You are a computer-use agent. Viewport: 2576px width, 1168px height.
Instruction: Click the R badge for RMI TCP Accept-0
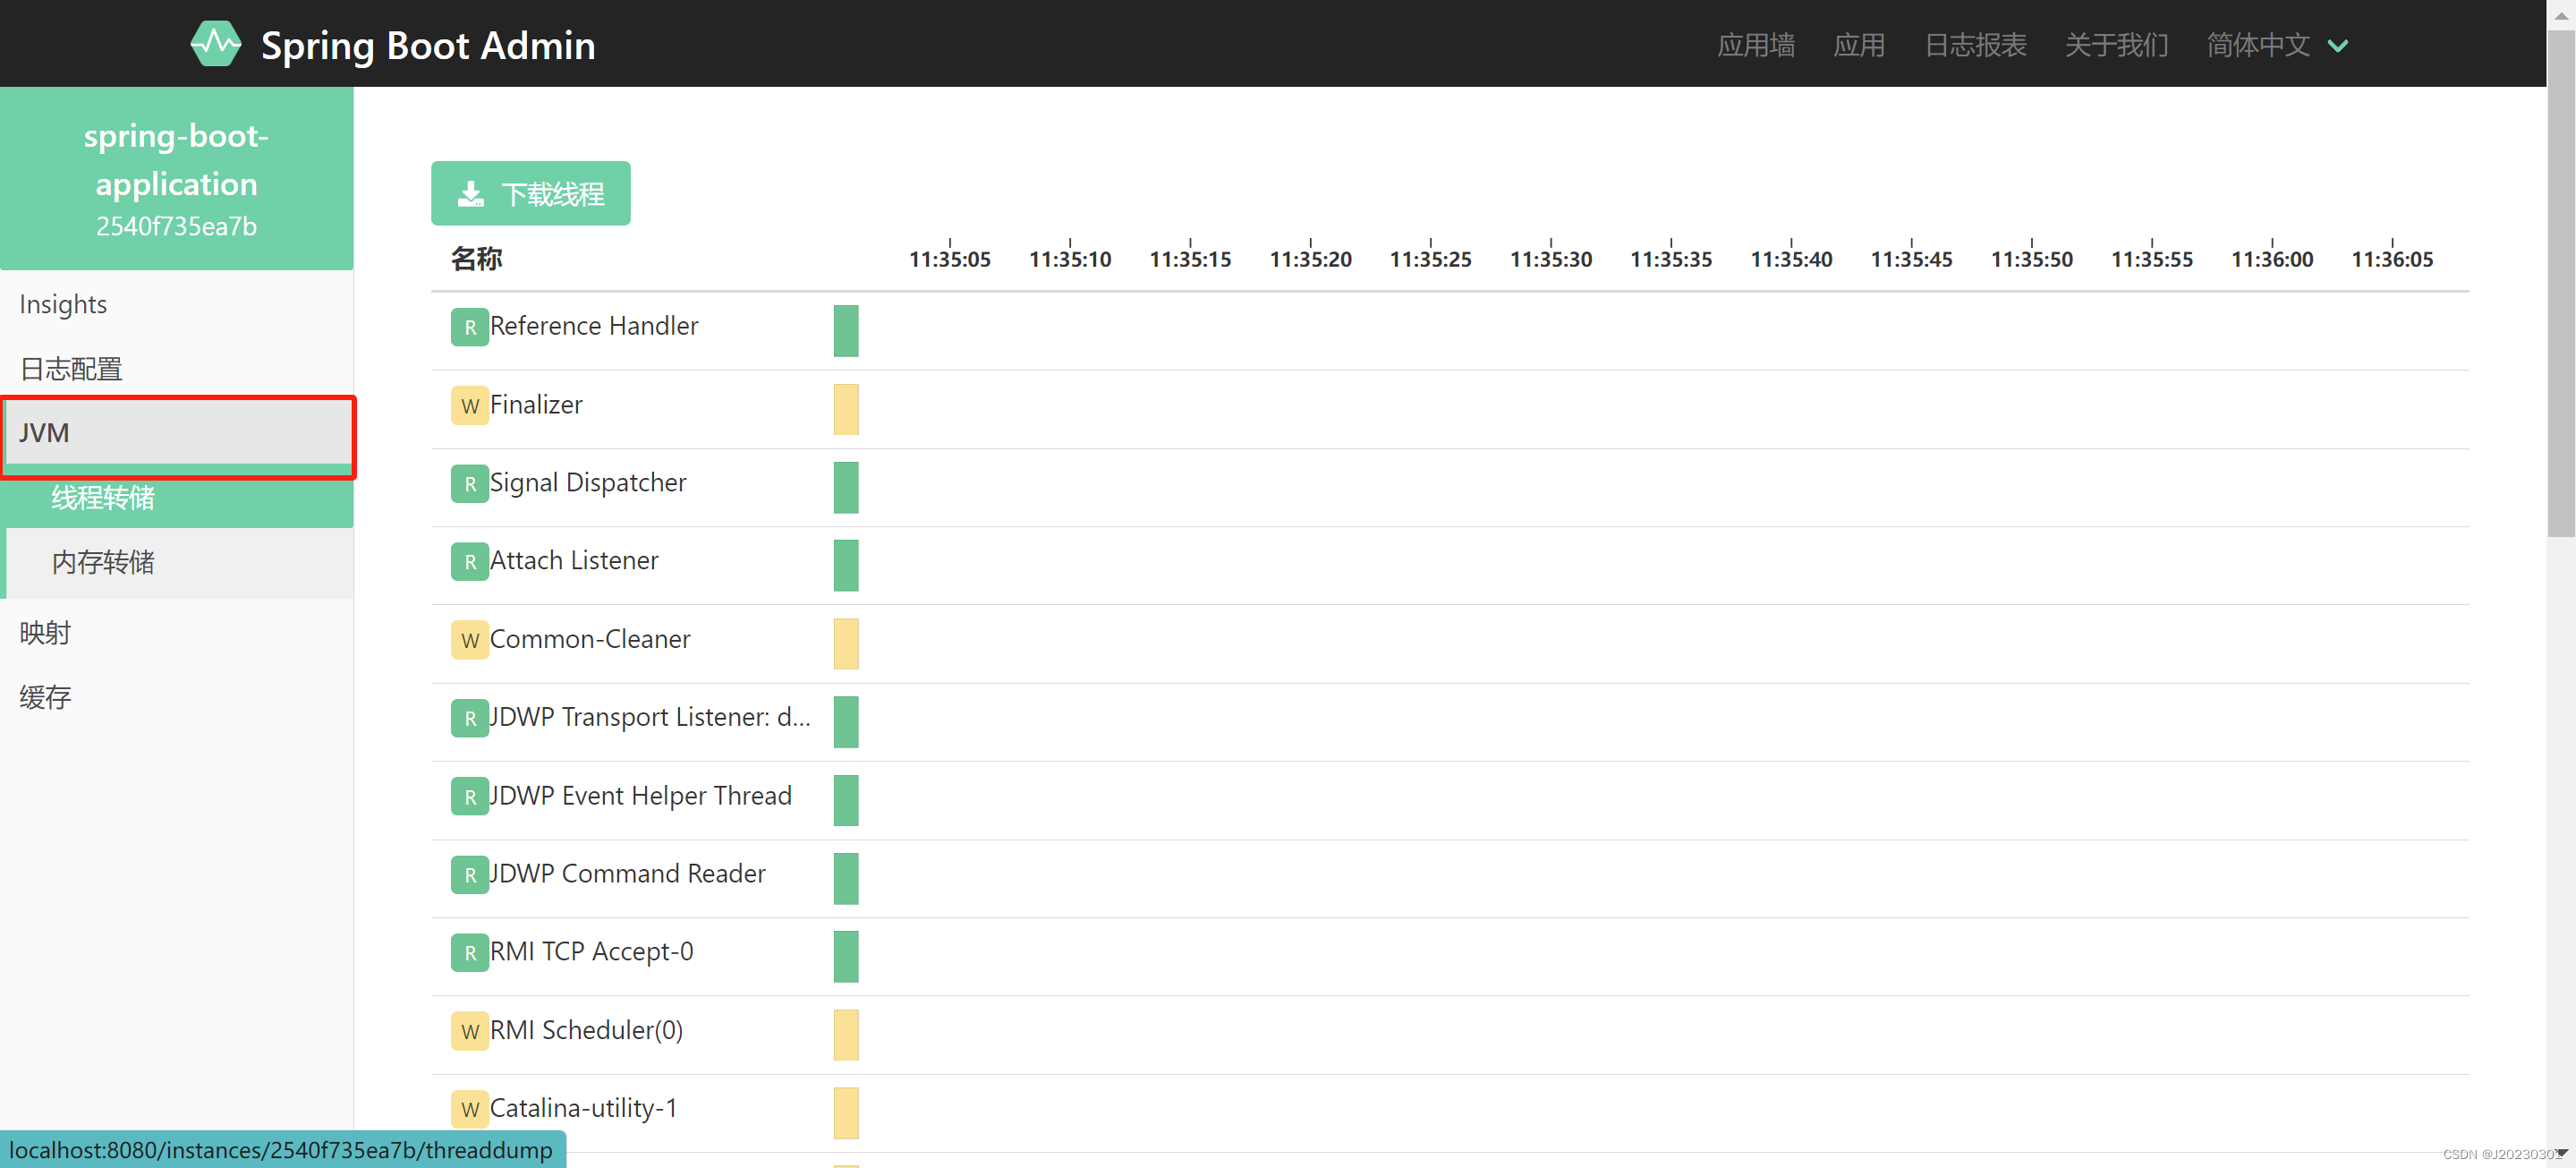tap(469, 953)
